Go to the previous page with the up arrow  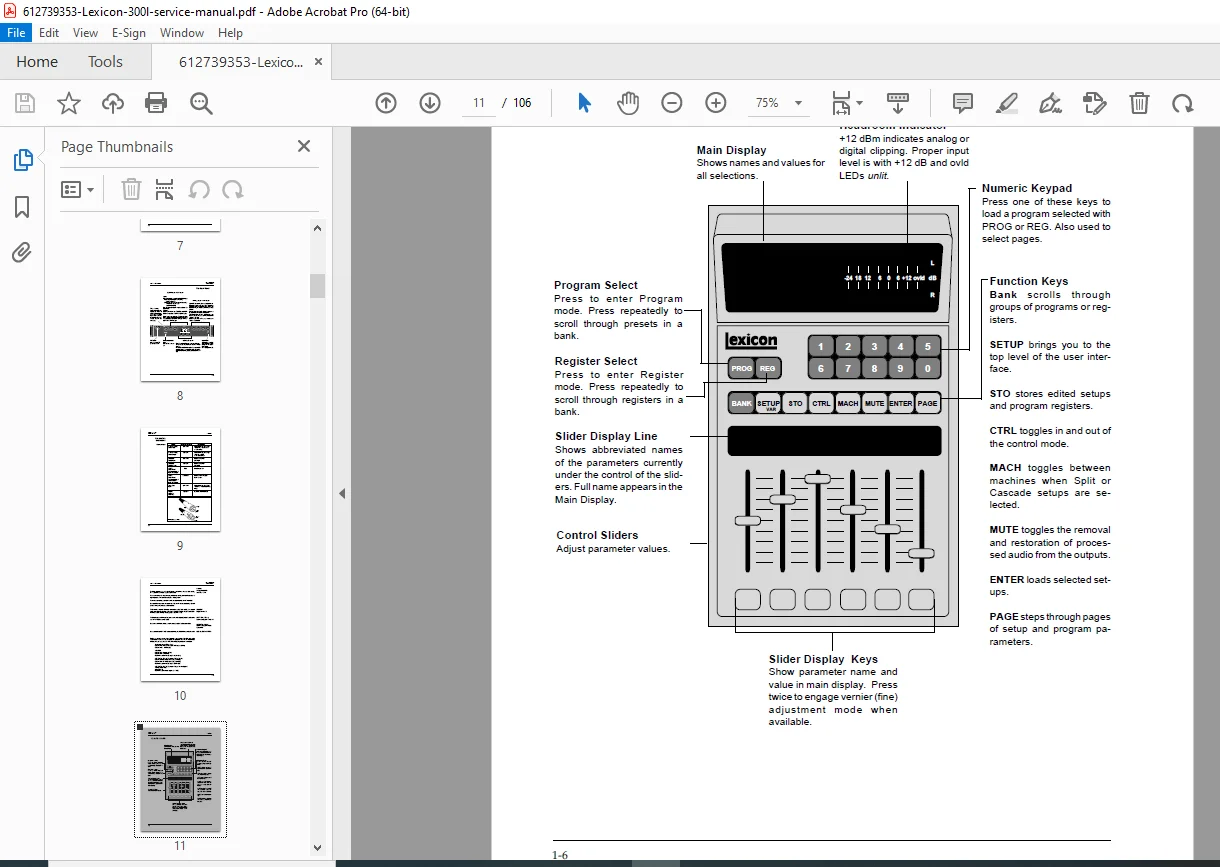click(386, 103)
